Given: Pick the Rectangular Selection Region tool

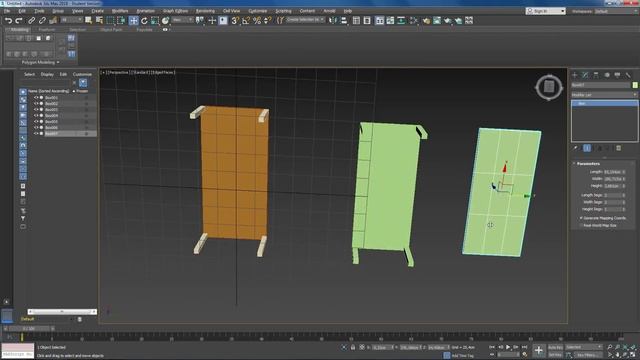Looking at the screenshot, I should [x=110, y=20].
